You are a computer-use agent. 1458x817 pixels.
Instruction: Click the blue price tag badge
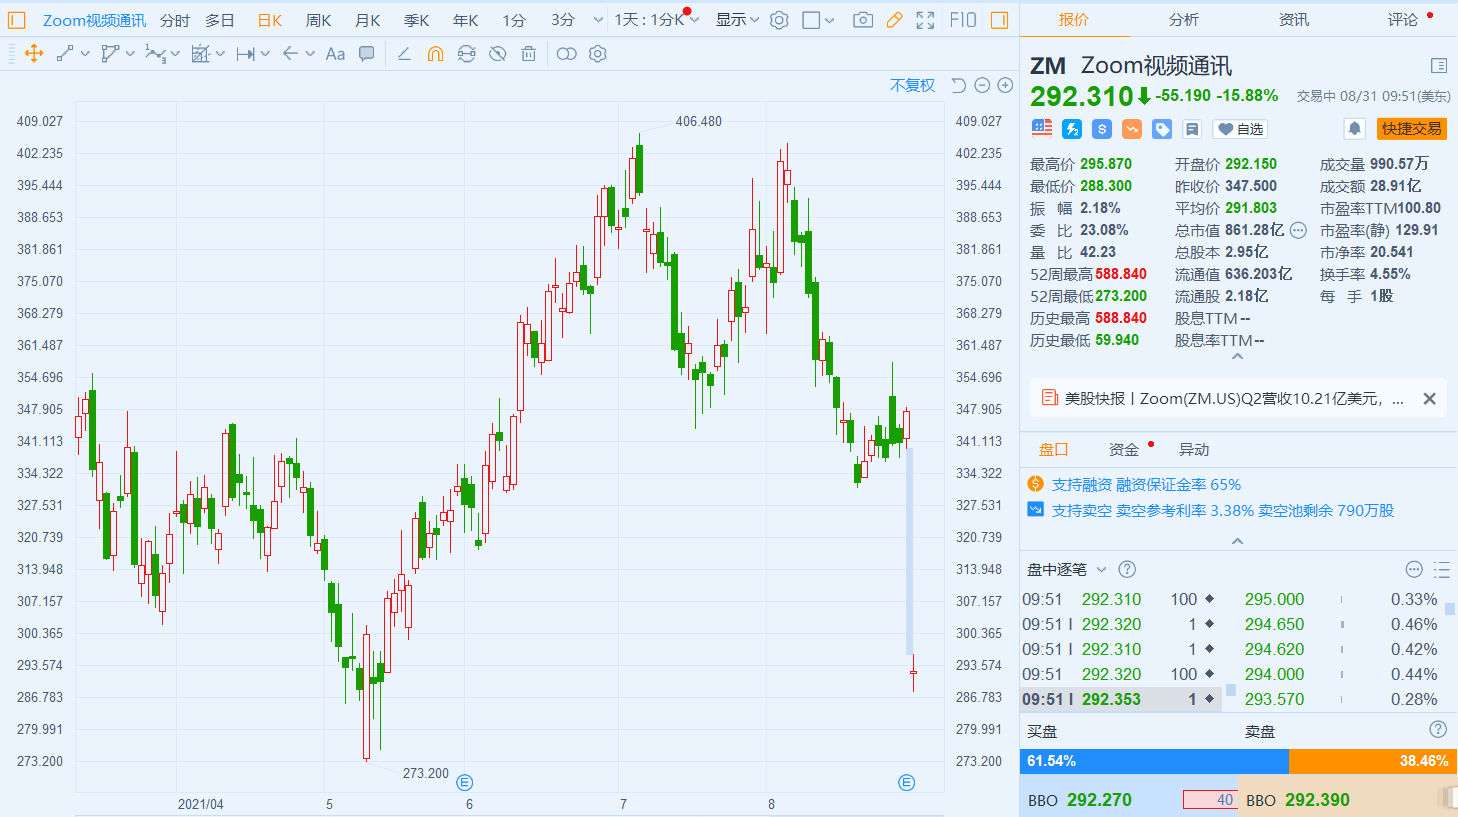[1162, 129]
